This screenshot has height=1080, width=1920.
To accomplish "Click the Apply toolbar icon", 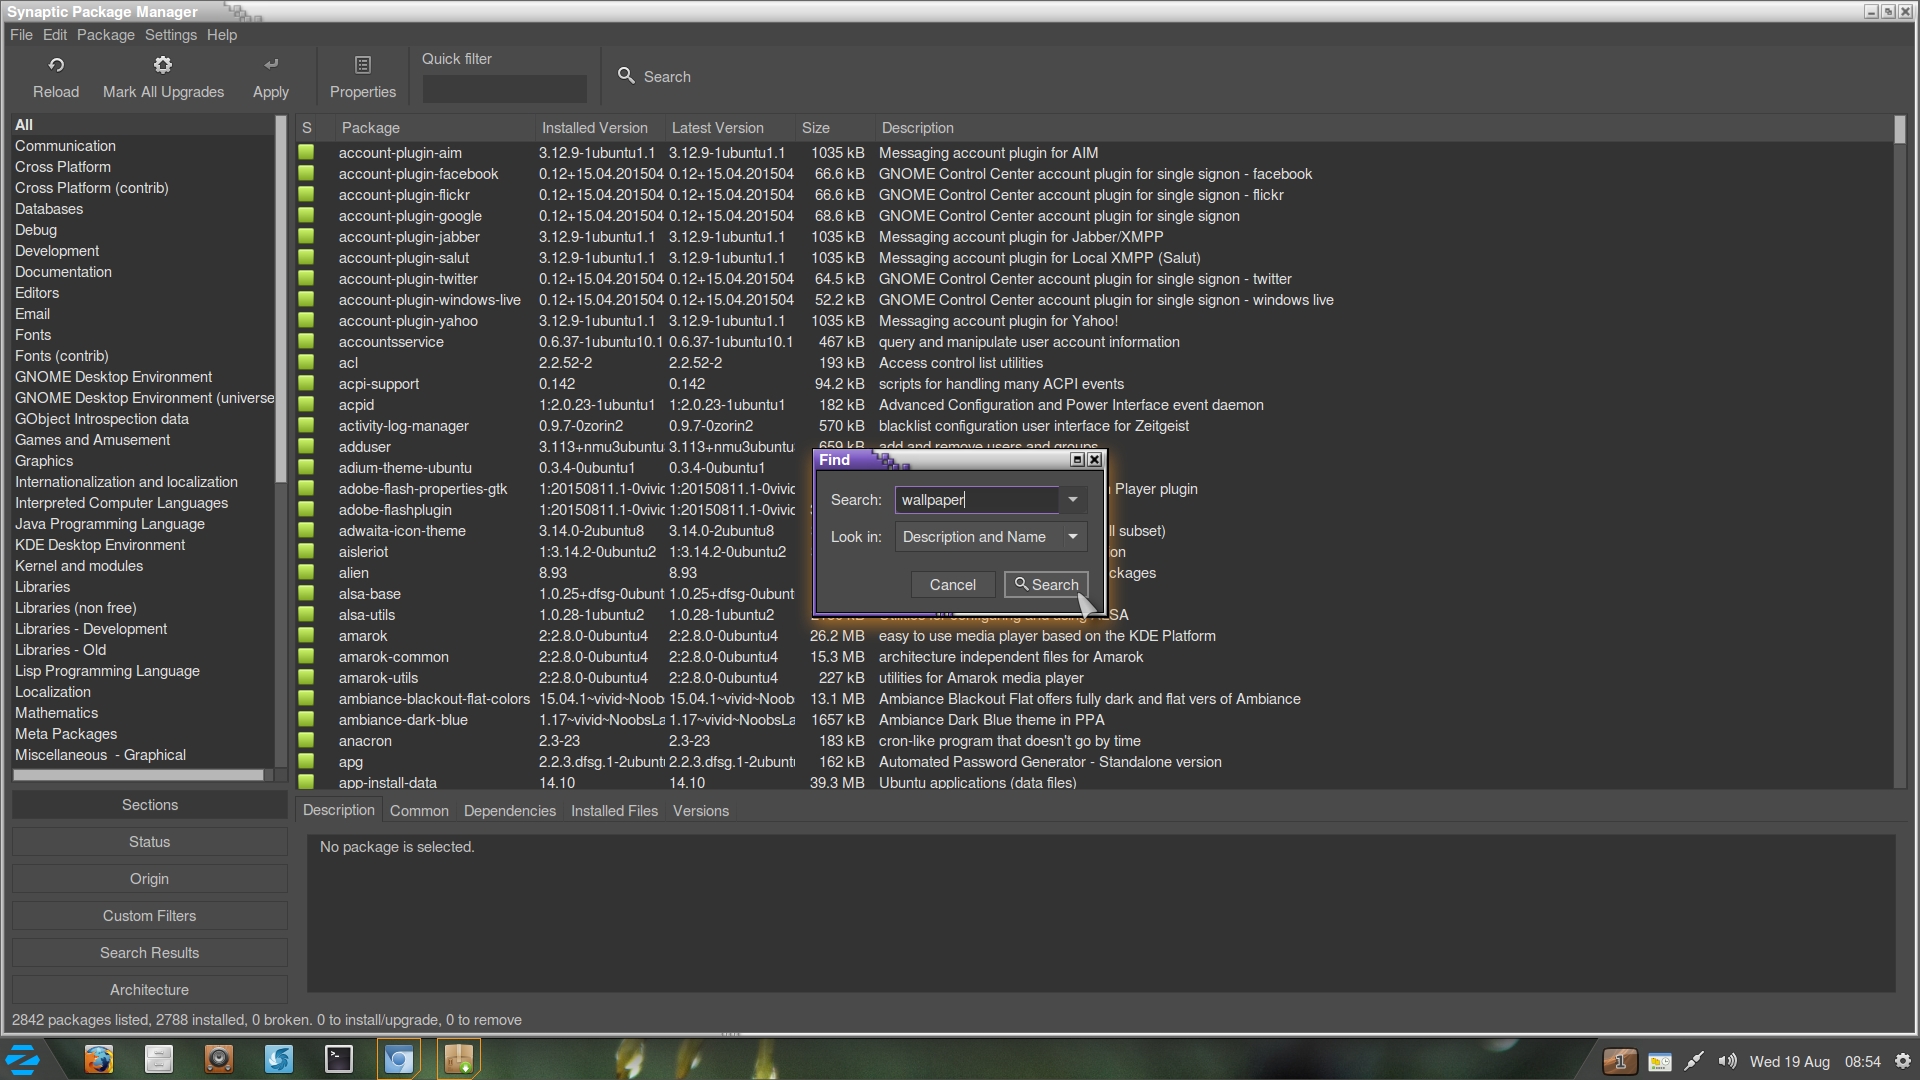I will (x=271, y=65).
